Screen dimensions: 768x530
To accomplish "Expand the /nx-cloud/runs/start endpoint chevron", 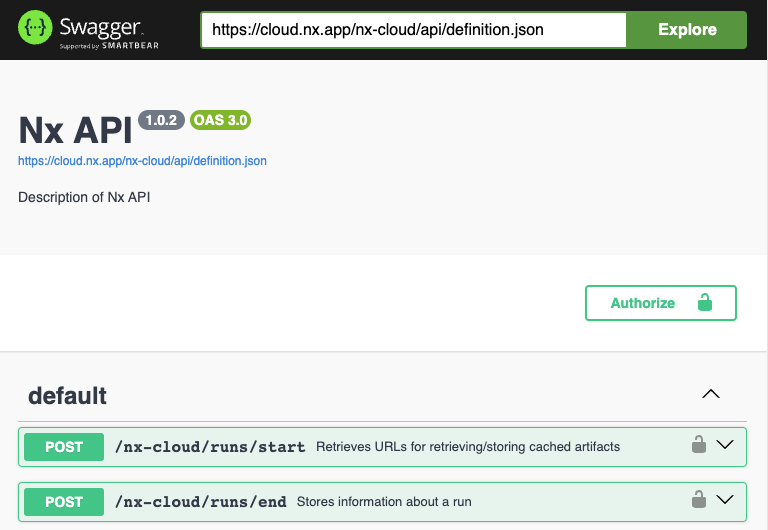I will point(726,445).
